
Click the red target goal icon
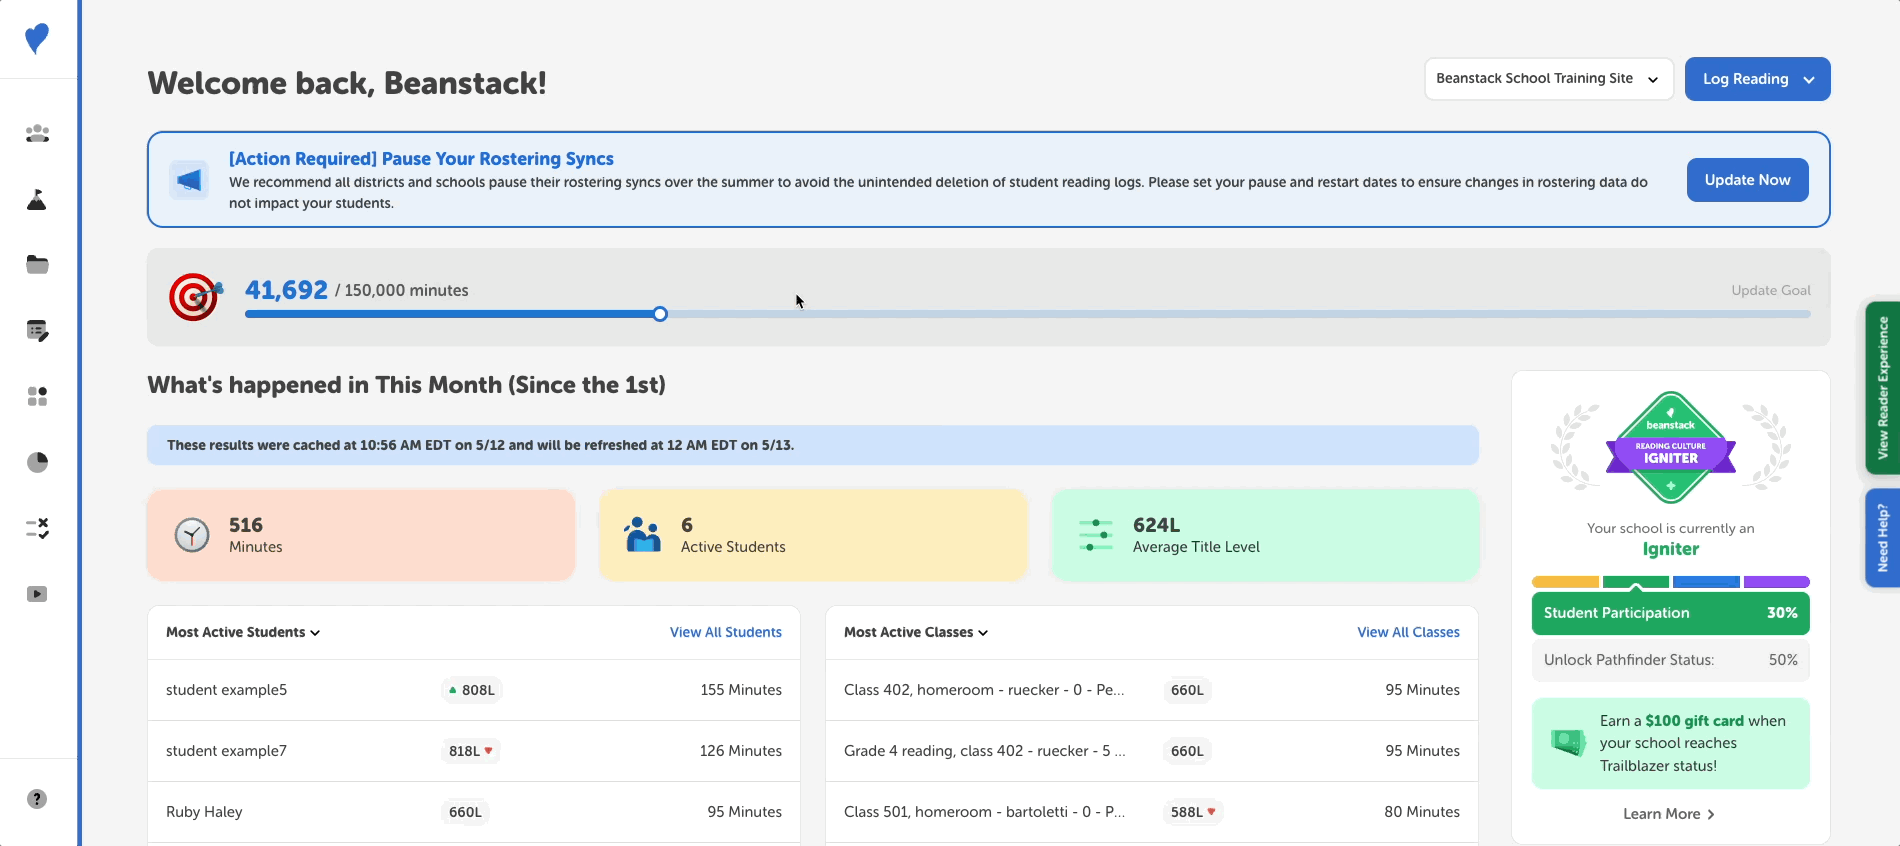[x=195, y=297]
